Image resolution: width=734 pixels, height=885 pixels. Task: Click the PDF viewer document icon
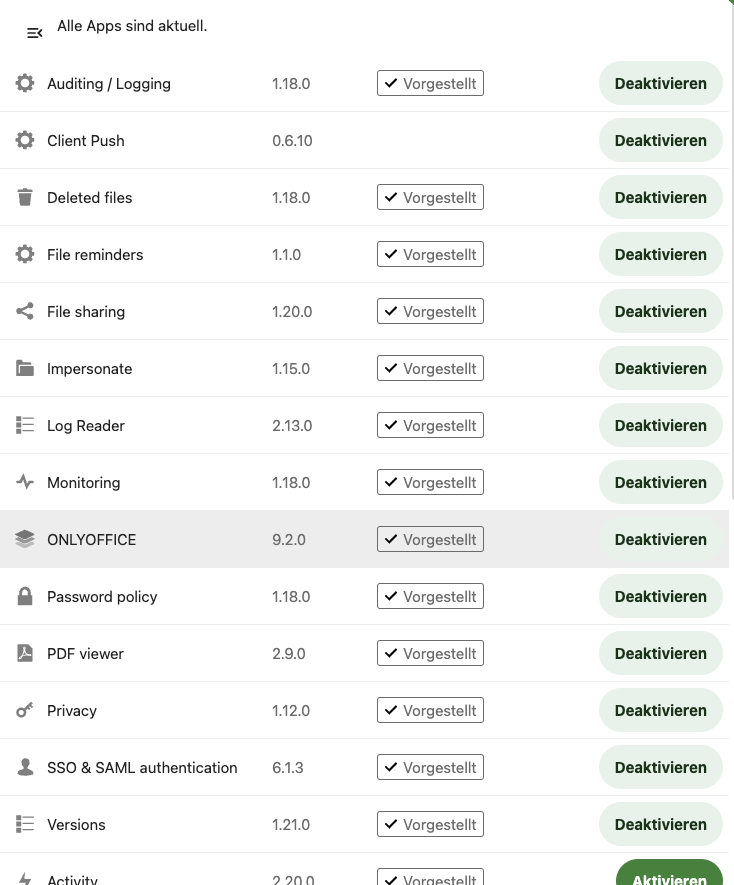coord(25,653)
